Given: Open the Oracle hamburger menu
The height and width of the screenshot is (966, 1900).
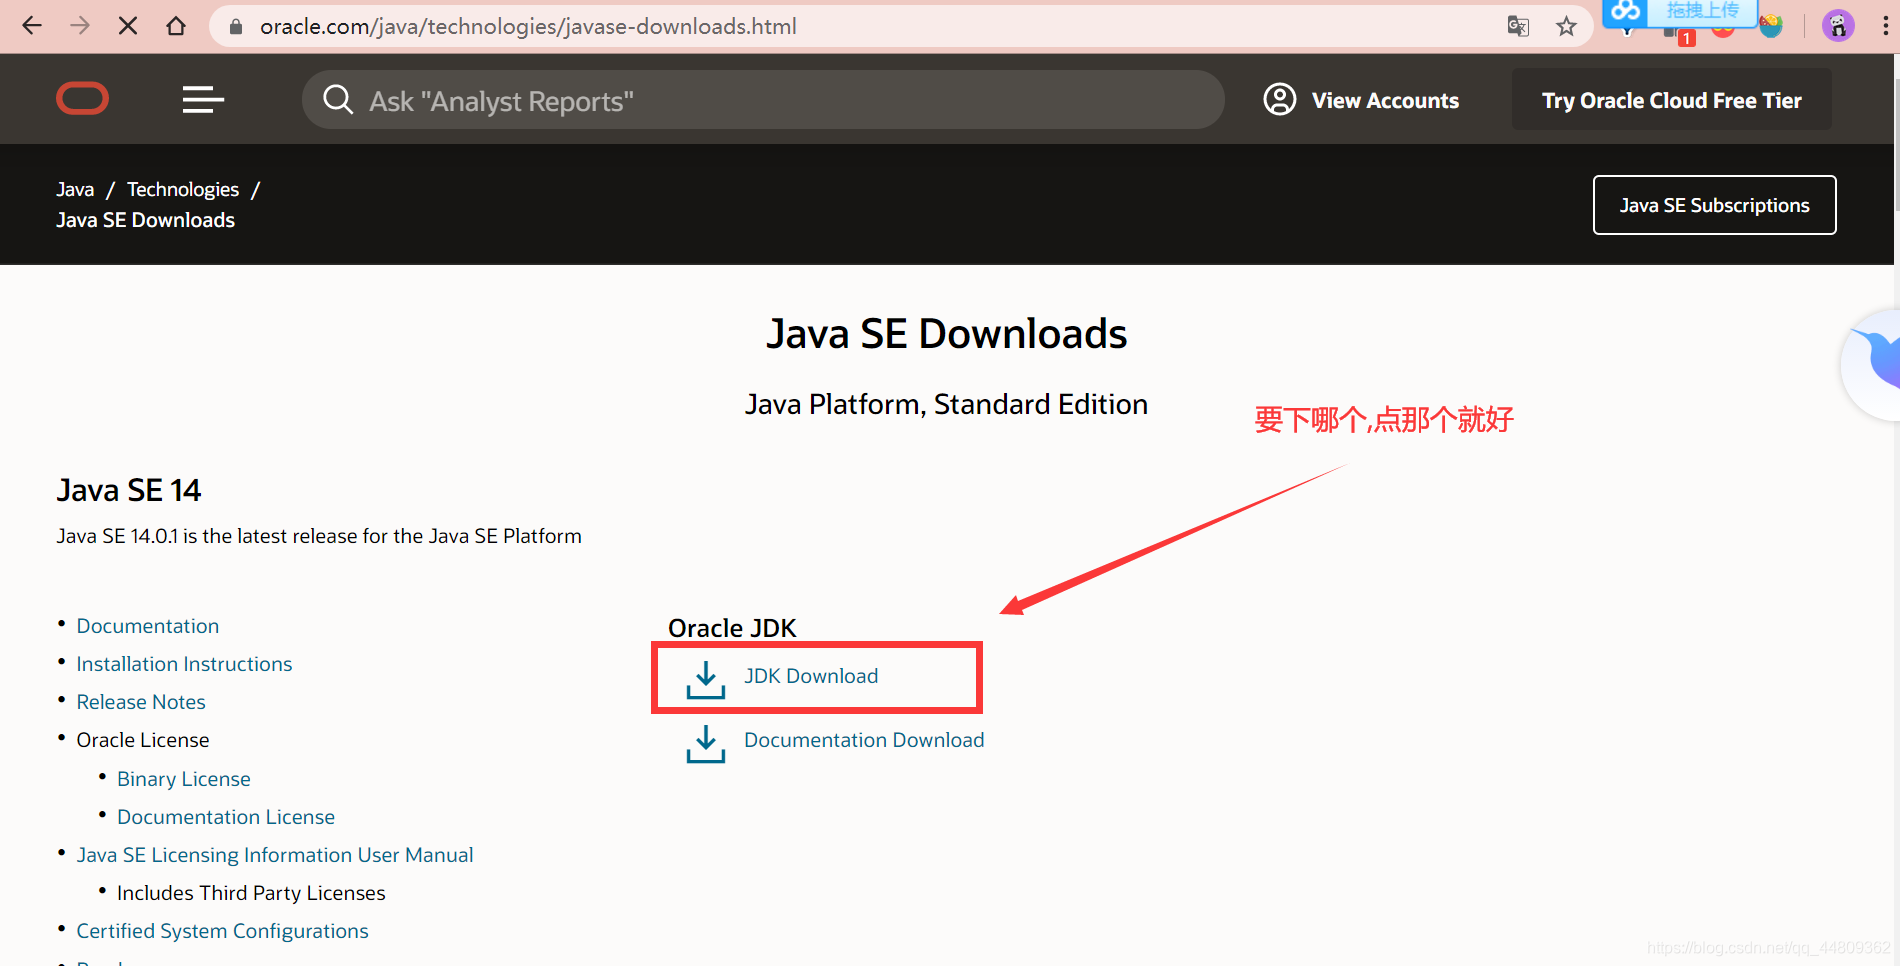Looking at the screenshot, I should tap(203, 99).
